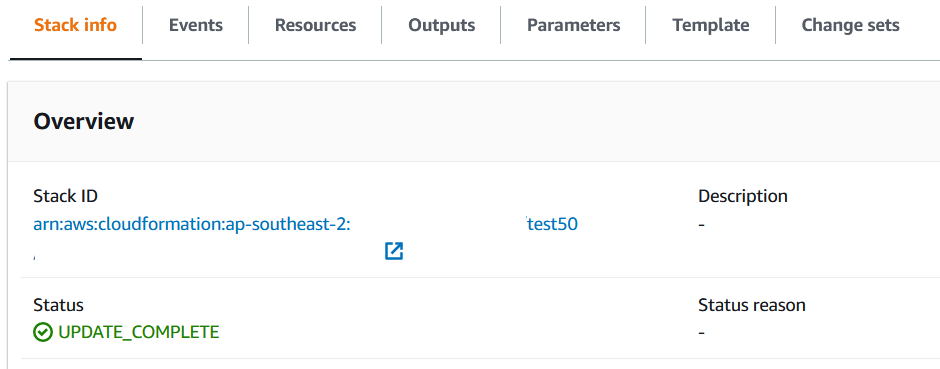Select the dash value under Description
The width and height of the screenshot is (940, 369).
click(x=702, y=225)
